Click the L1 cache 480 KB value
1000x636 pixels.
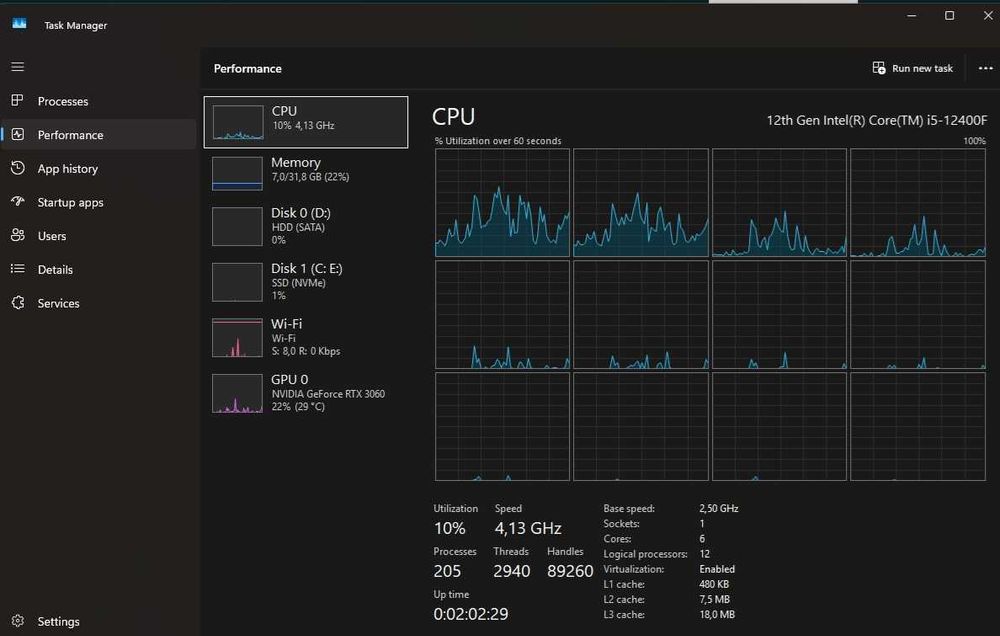pyautogui.click(x=714, y=584)
